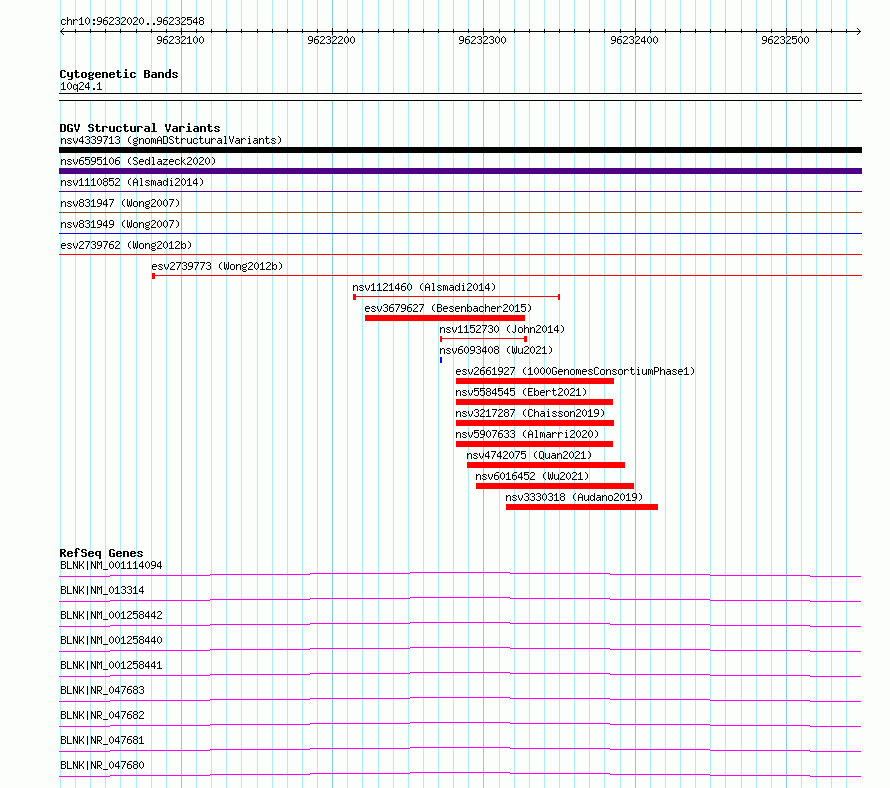The image size is (890, 788).
Task: Open nsv3330318 (Audano2019) label
Action: tap(574, 497)
